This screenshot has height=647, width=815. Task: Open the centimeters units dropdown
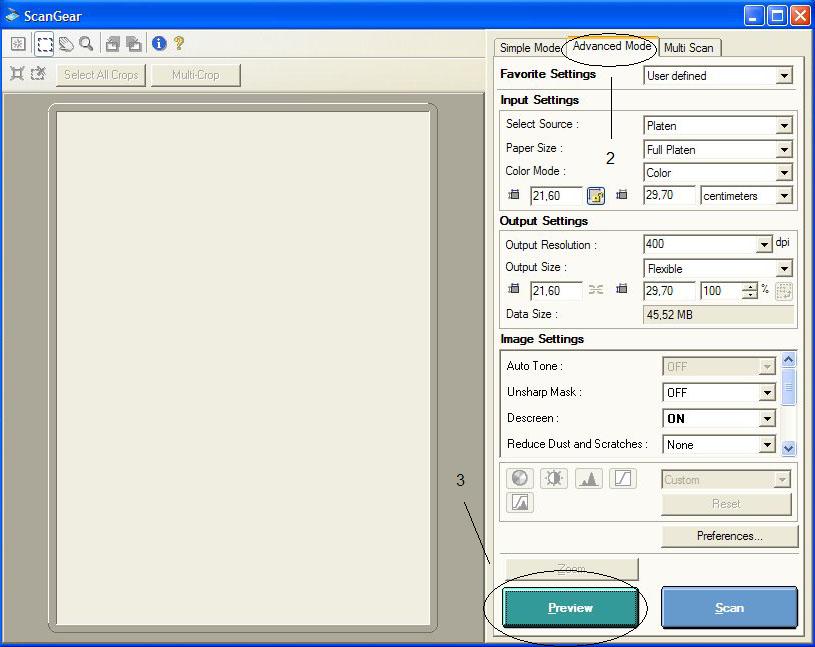click(x=746, y=196)
